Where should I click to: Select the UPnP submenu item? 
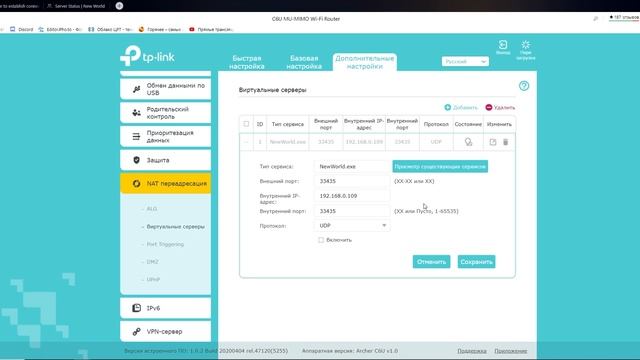point(153,280)
